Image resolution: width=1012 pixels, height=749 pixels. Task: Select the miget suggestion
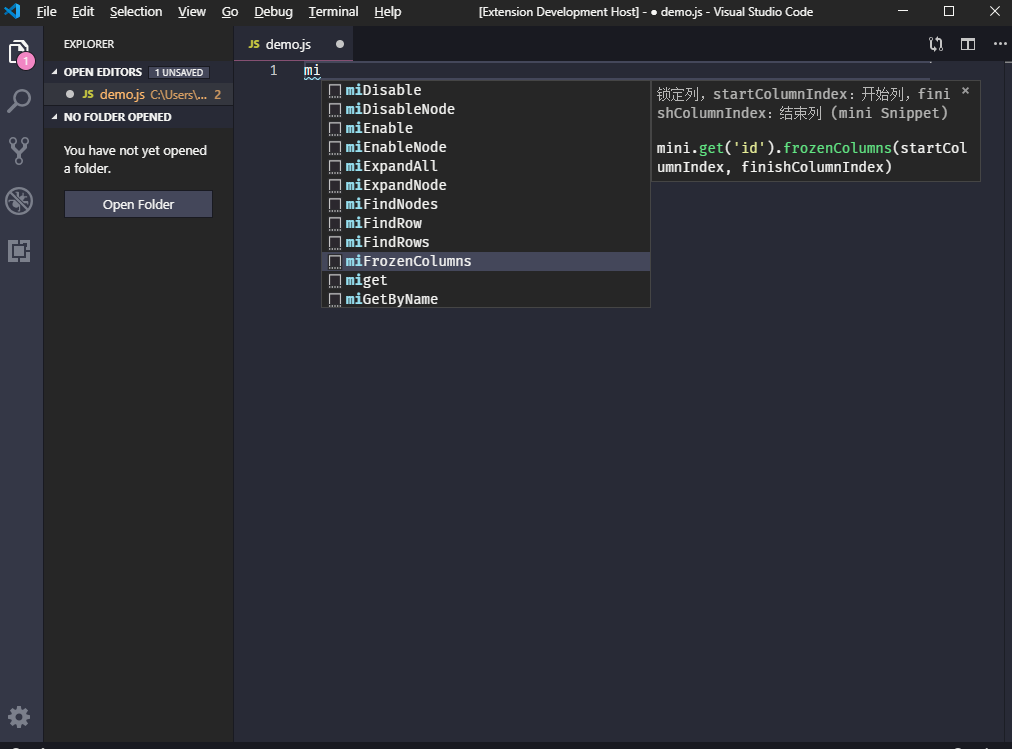point(485,280)
